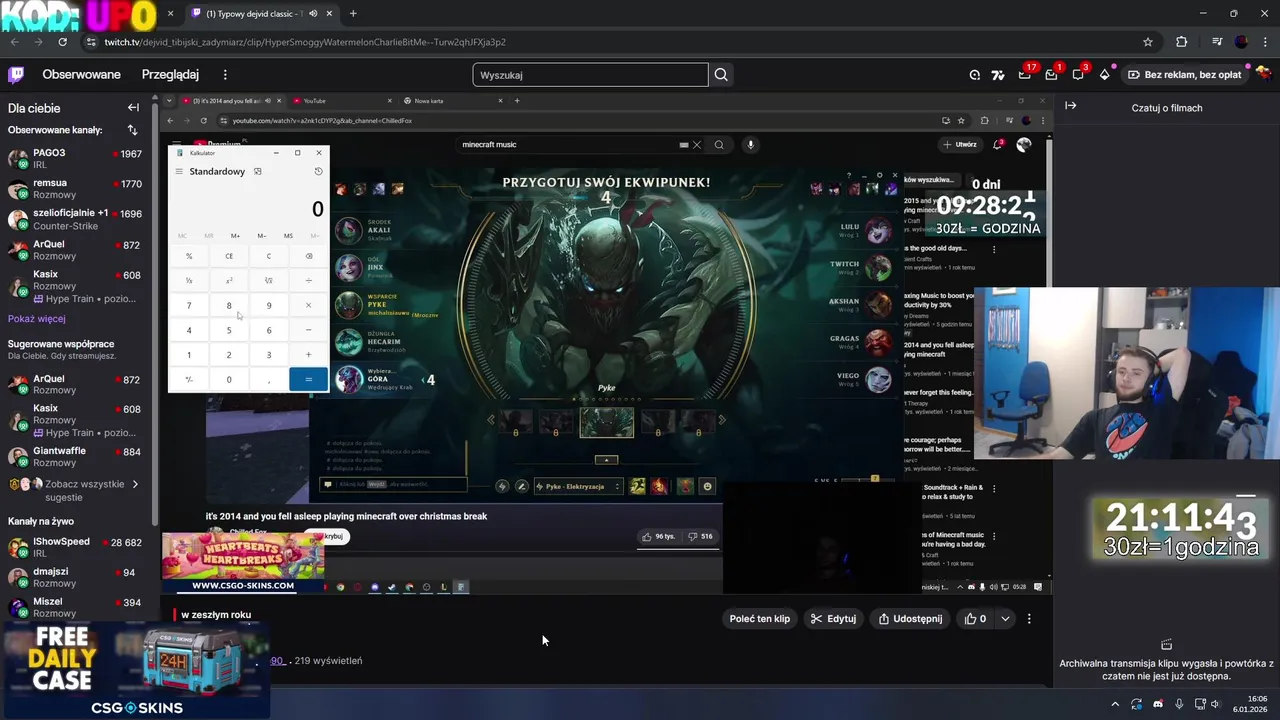This screenshot has height=720, width=1280.
Task: Click the Czatuj o filmach heading
Action: 1167,108
